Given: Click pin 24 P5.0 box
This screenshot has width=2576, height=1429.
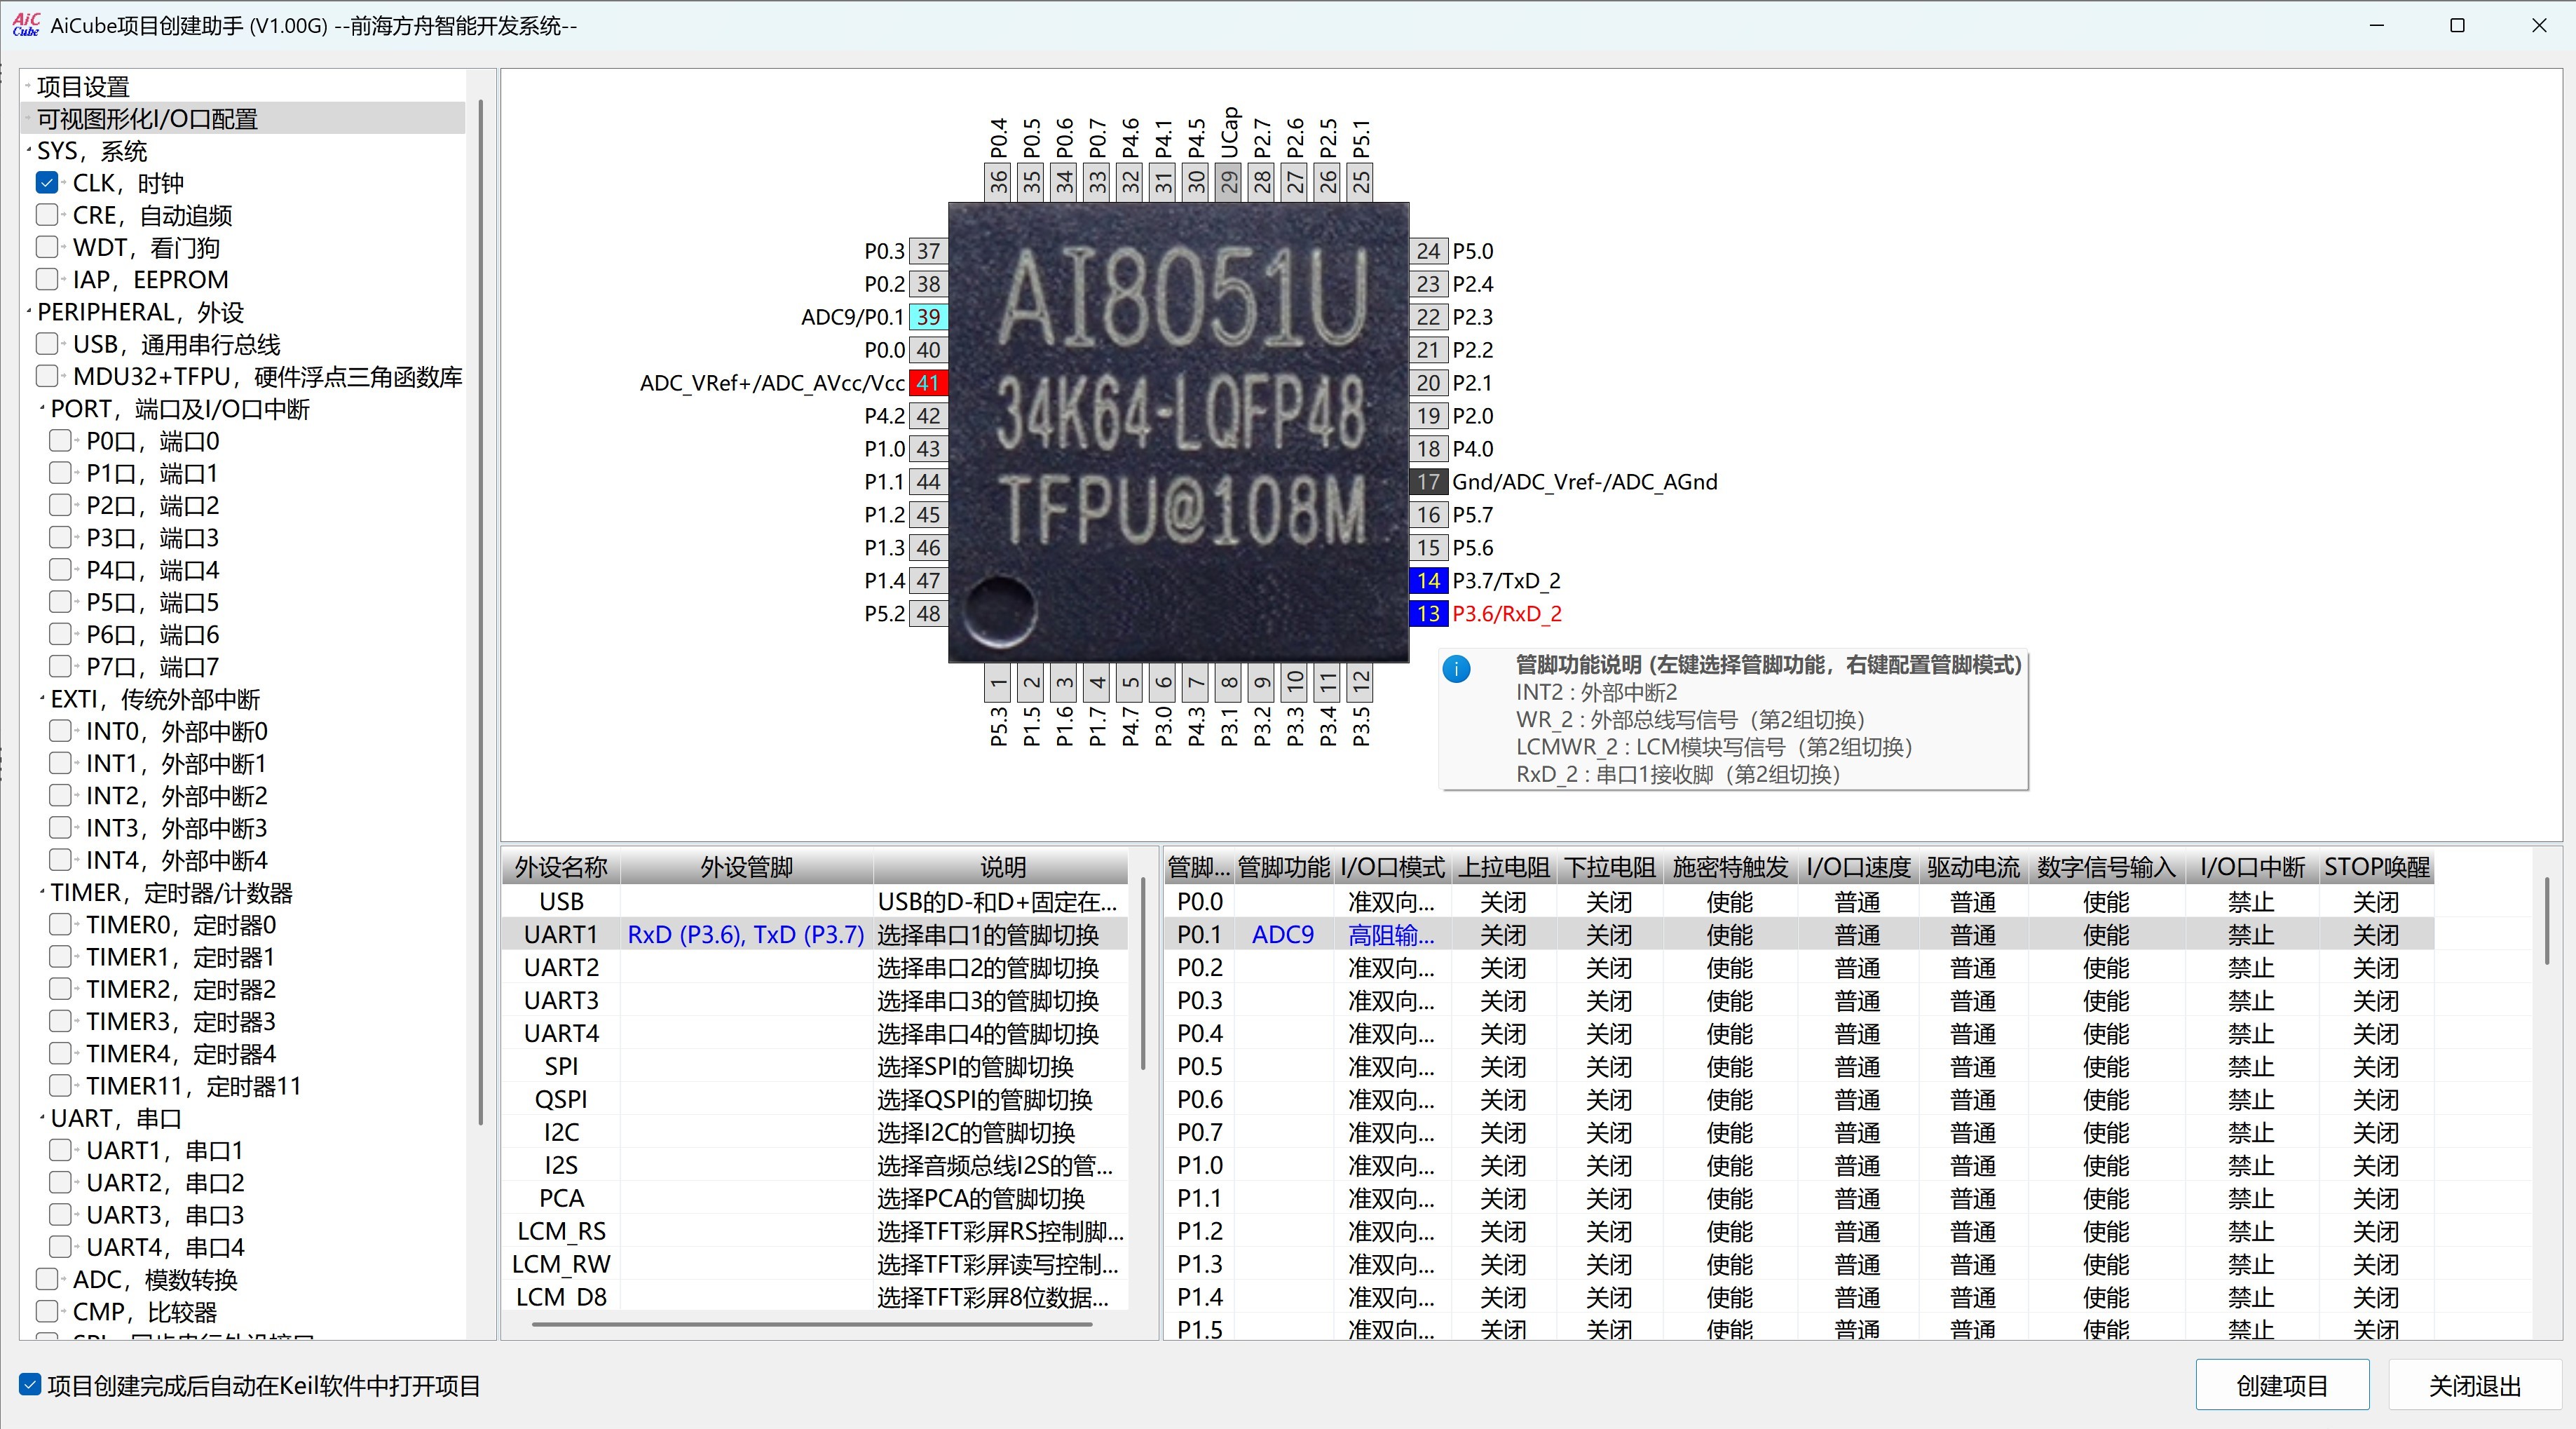Looking at the screenshot, I should pos(1428,251).
